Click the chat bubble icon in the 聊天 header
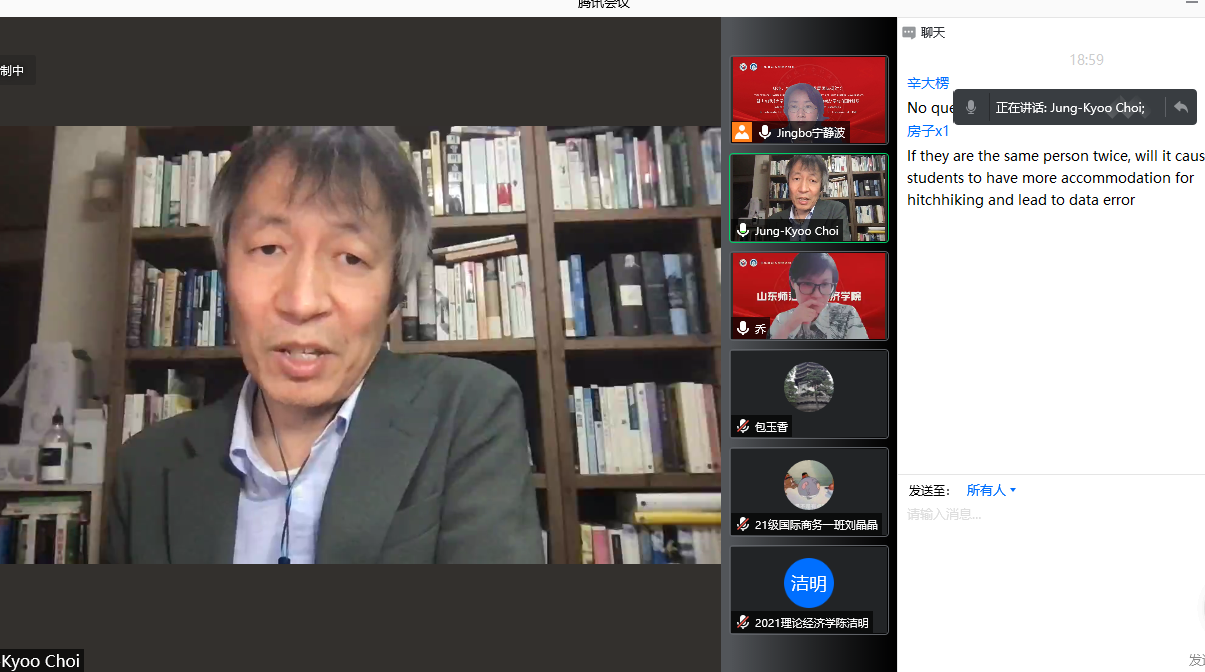Viewport: 1205px width, 672px height. pos(908,32)
